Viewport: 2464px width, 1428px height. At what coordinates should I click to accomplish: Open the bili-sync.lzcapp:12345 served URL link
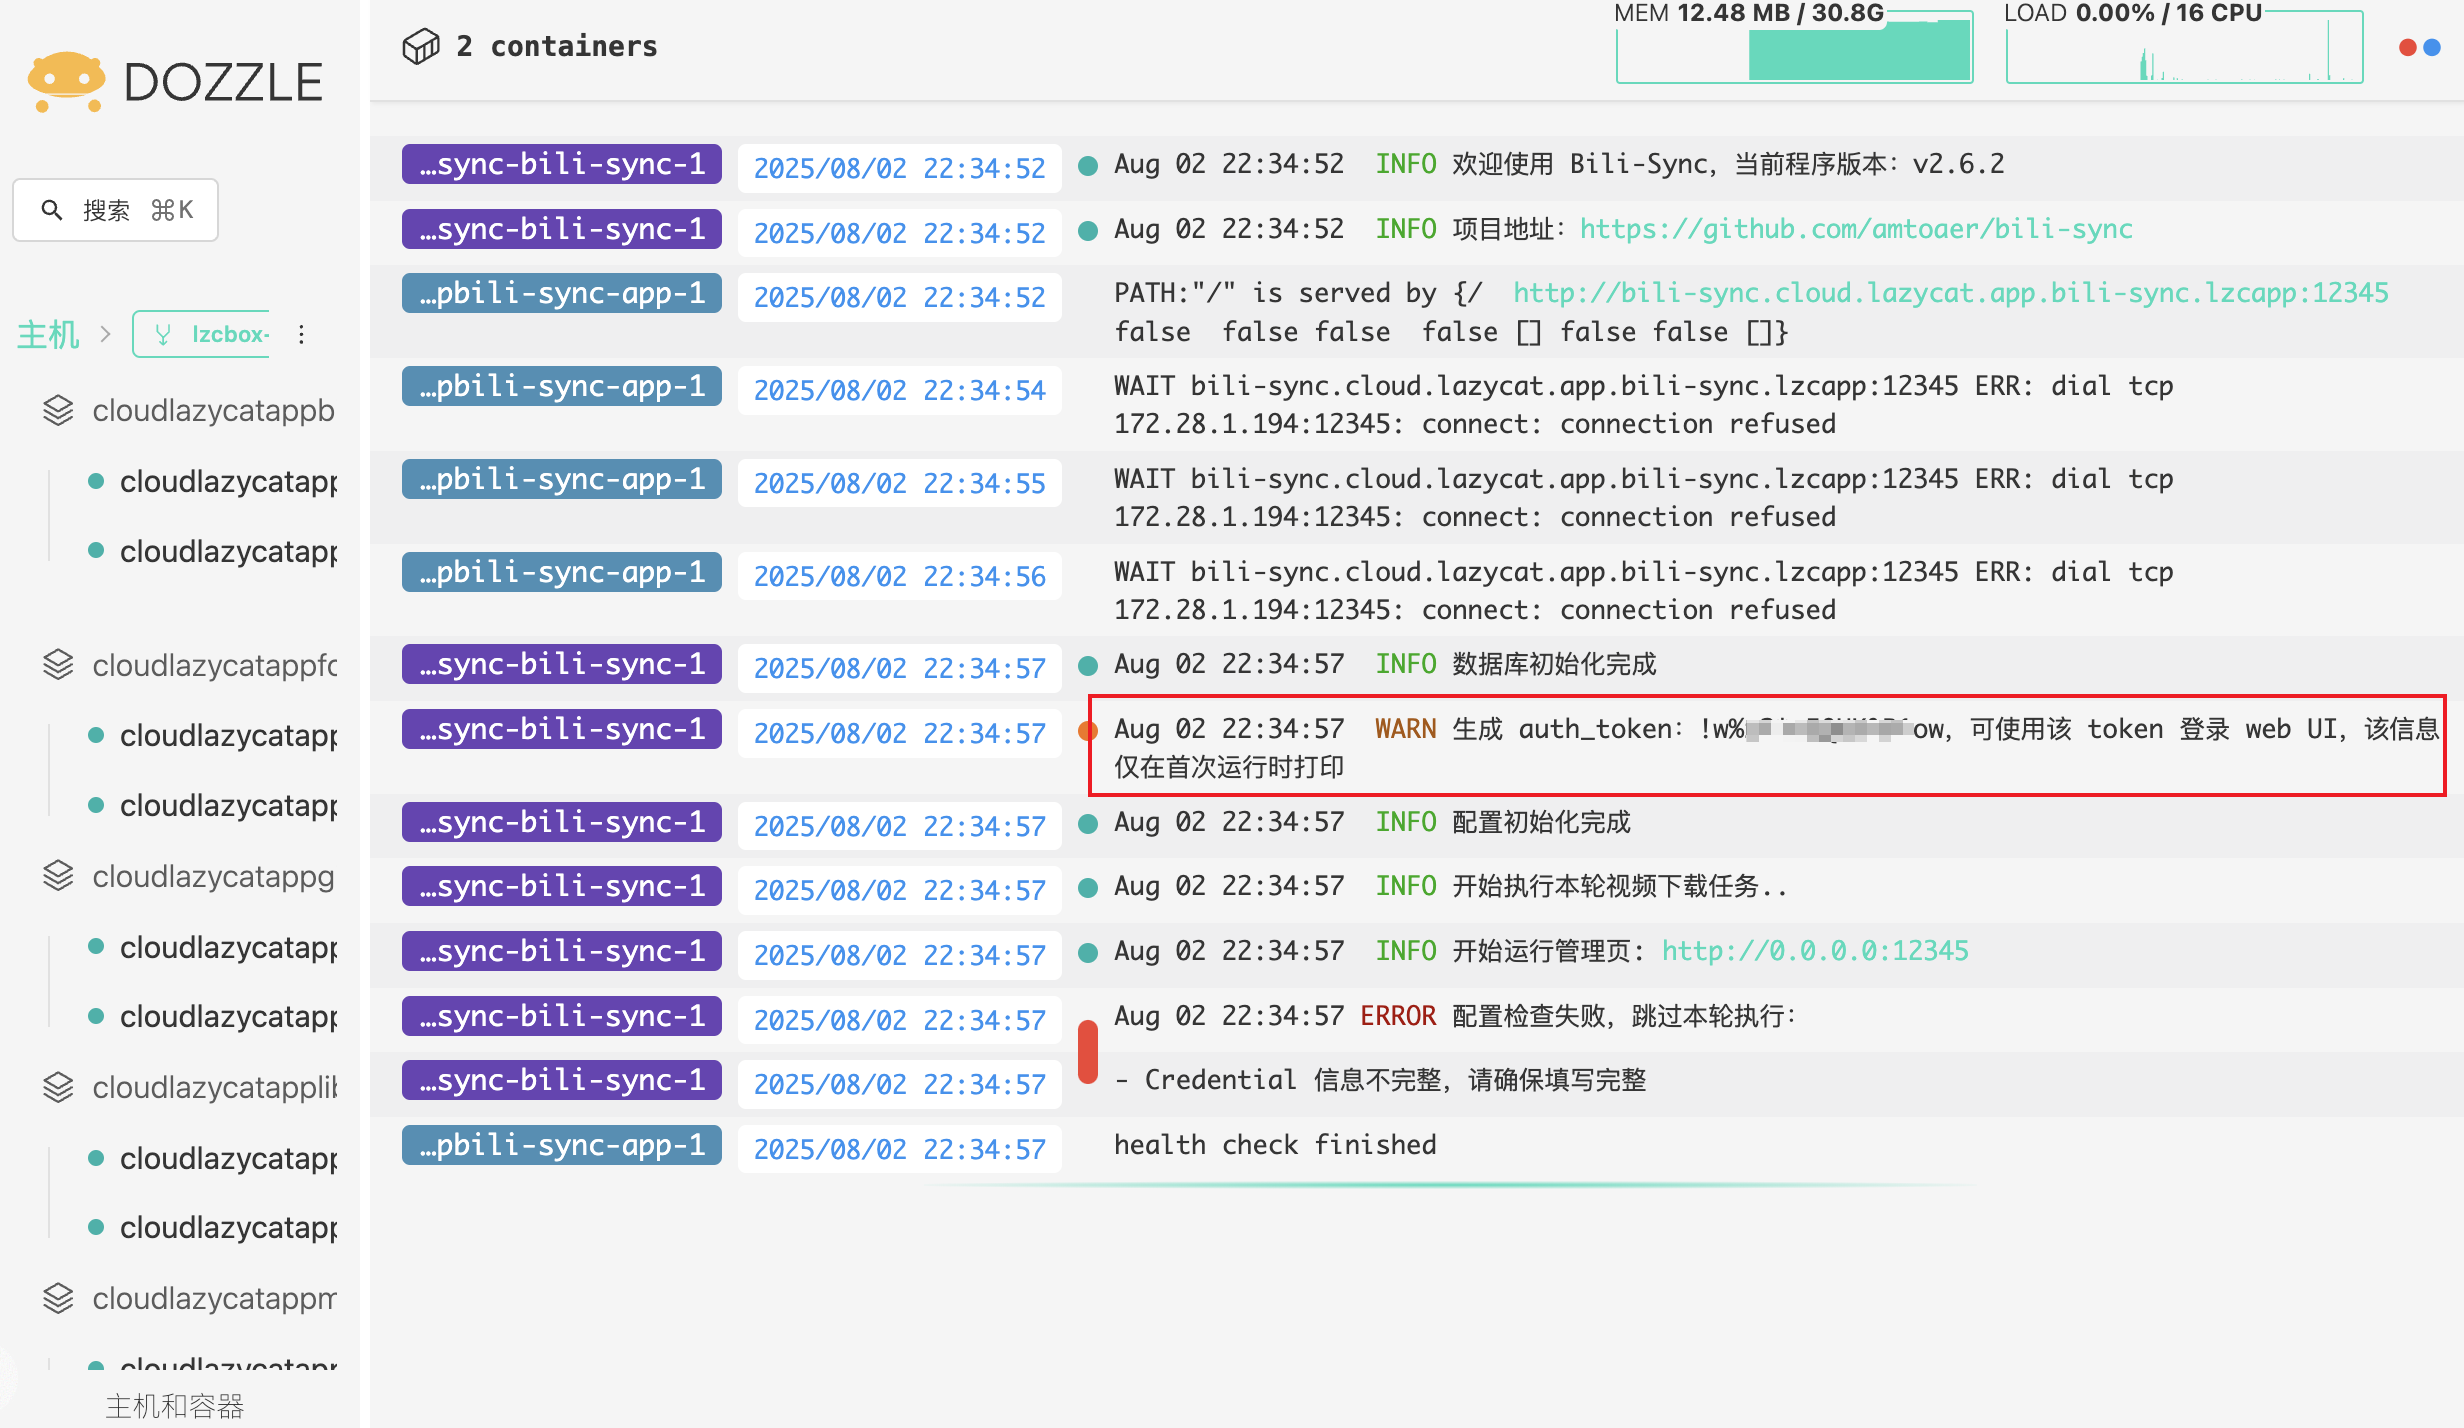coord(1950,293)
